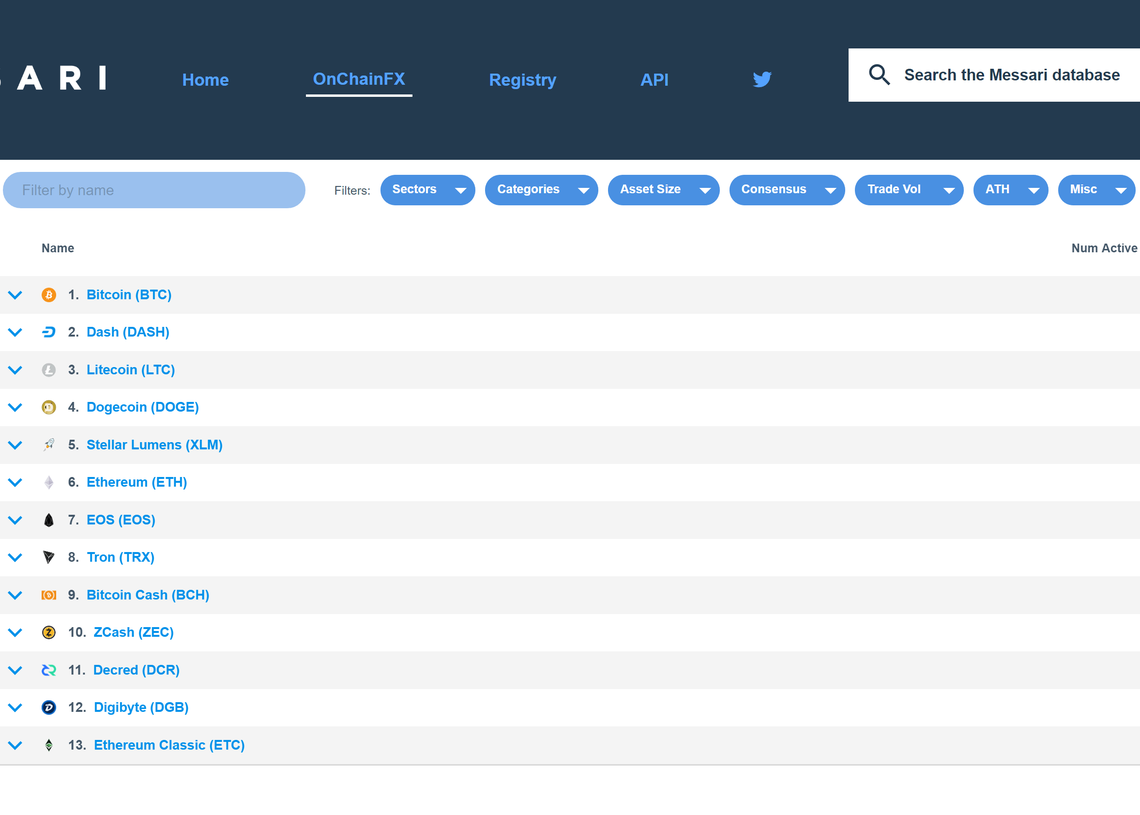Open the Asset Size filter dropdown

[663, 190]
